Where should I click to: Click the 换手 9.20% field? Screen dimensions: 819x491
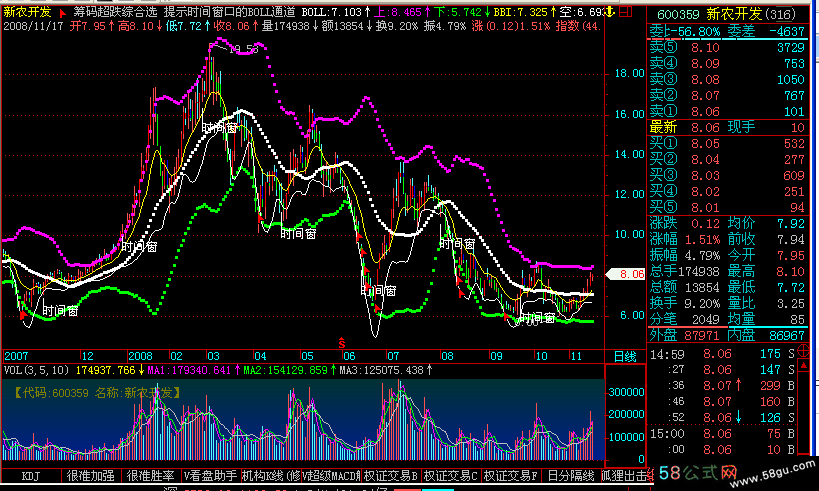click(x=684, y=303)
